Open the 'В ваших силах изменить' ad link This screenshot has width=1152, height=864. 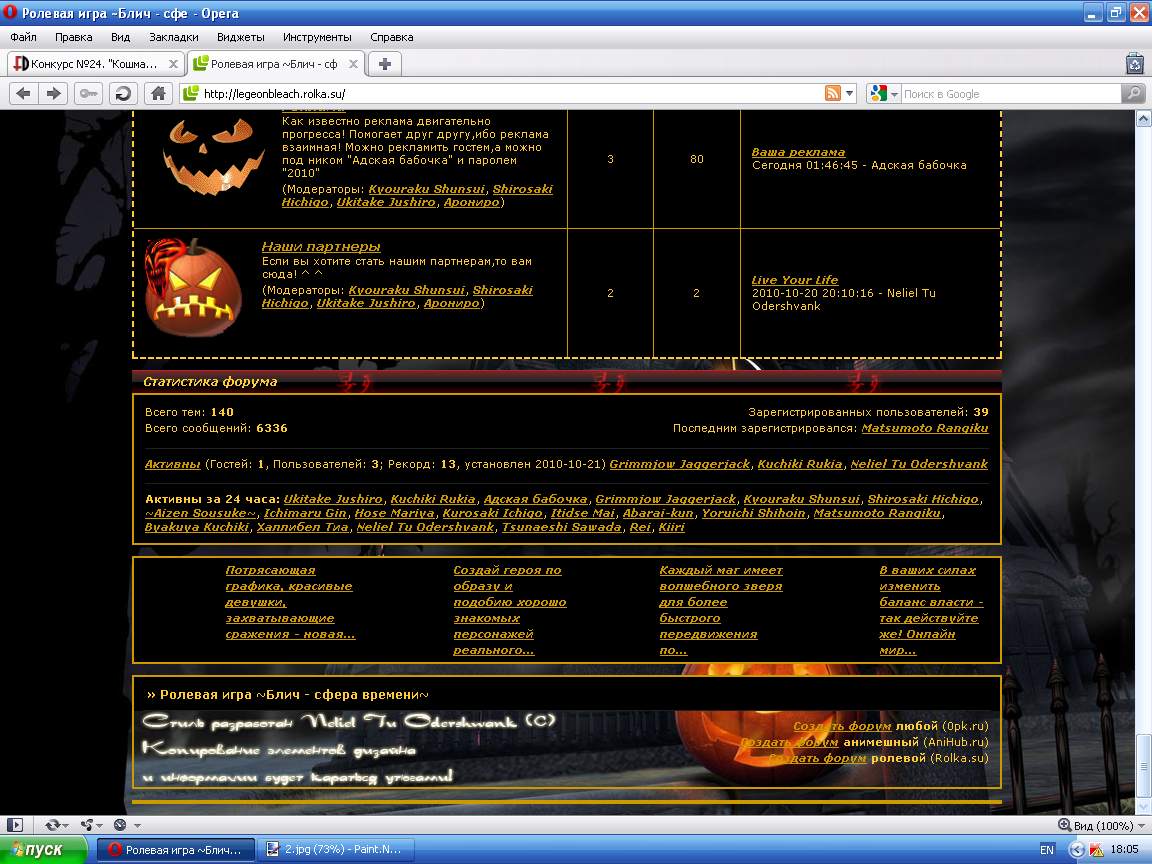click(931, 610)
